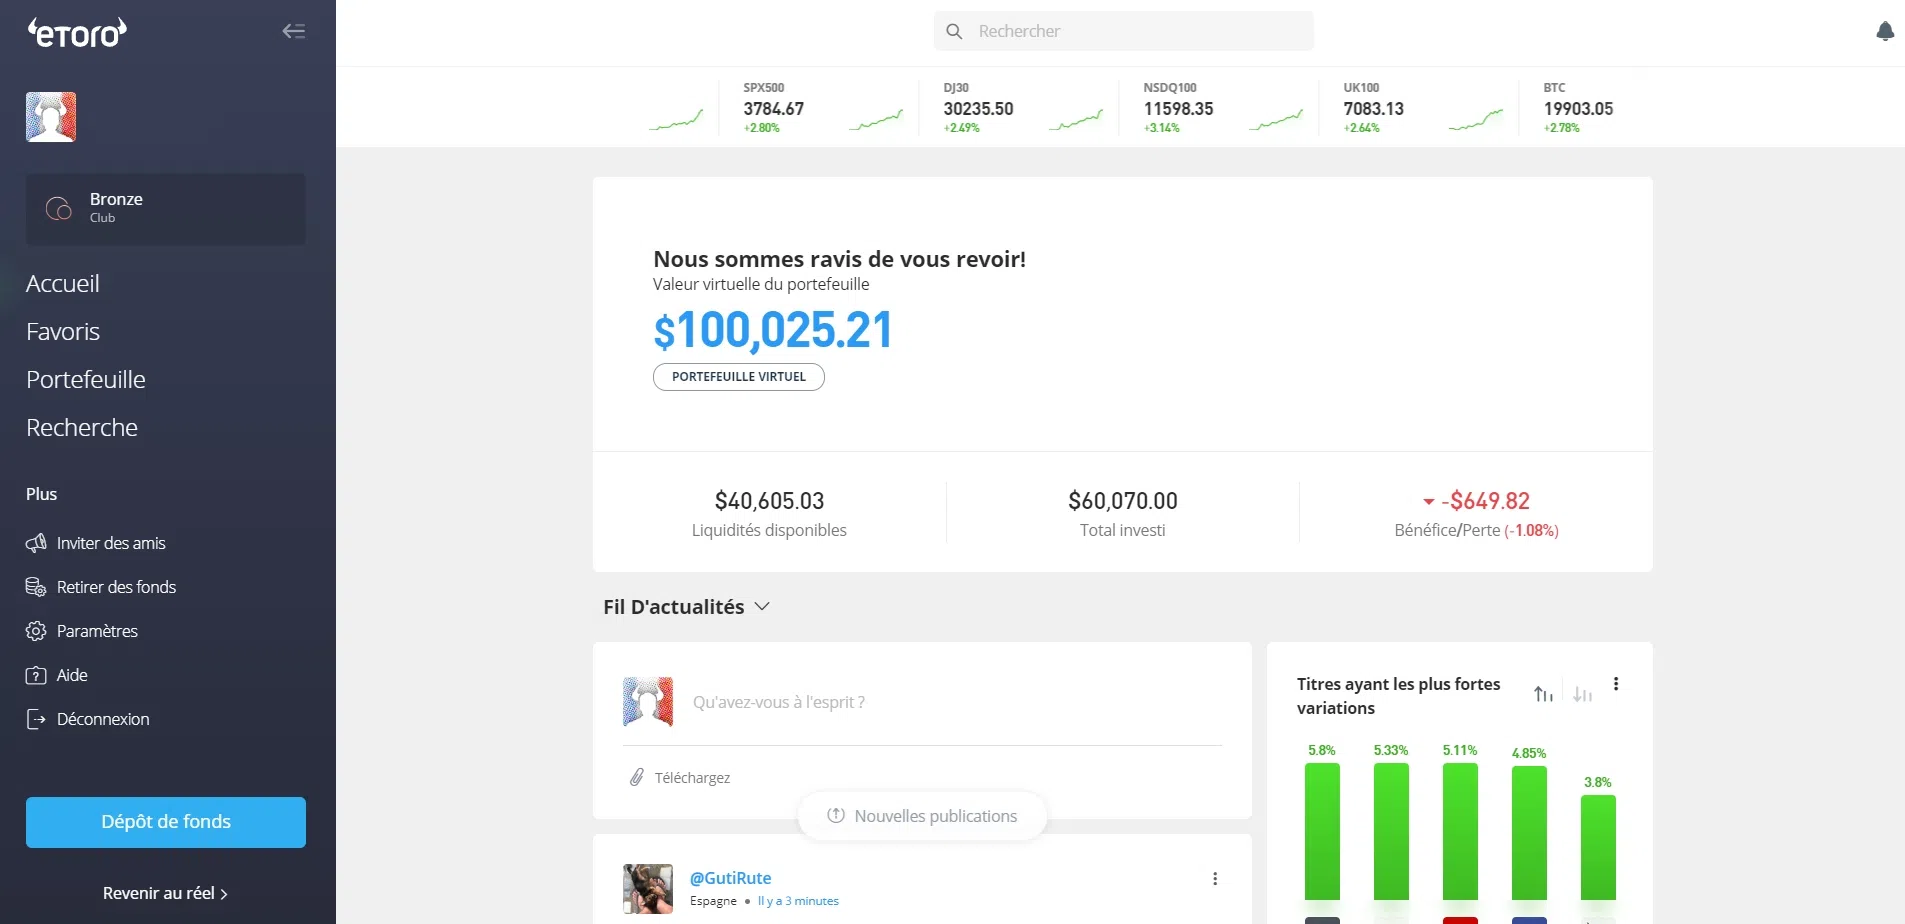Click the DJ30 price 30235.50

coord(978,109)
